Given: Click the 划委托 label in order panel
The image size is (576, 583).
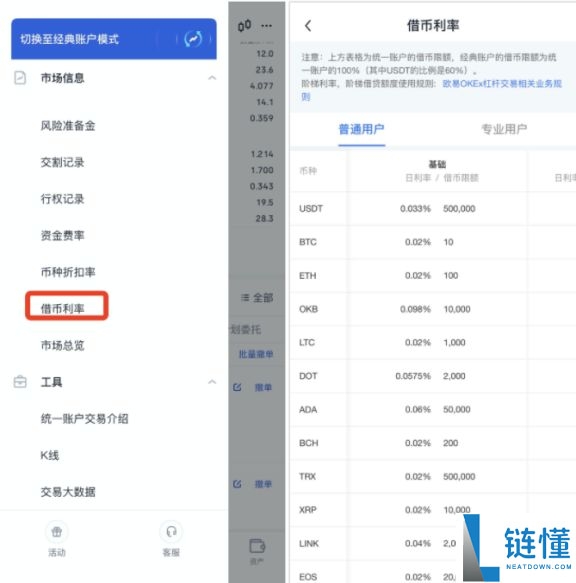Looking at the screenshot, I should [245, 329].
